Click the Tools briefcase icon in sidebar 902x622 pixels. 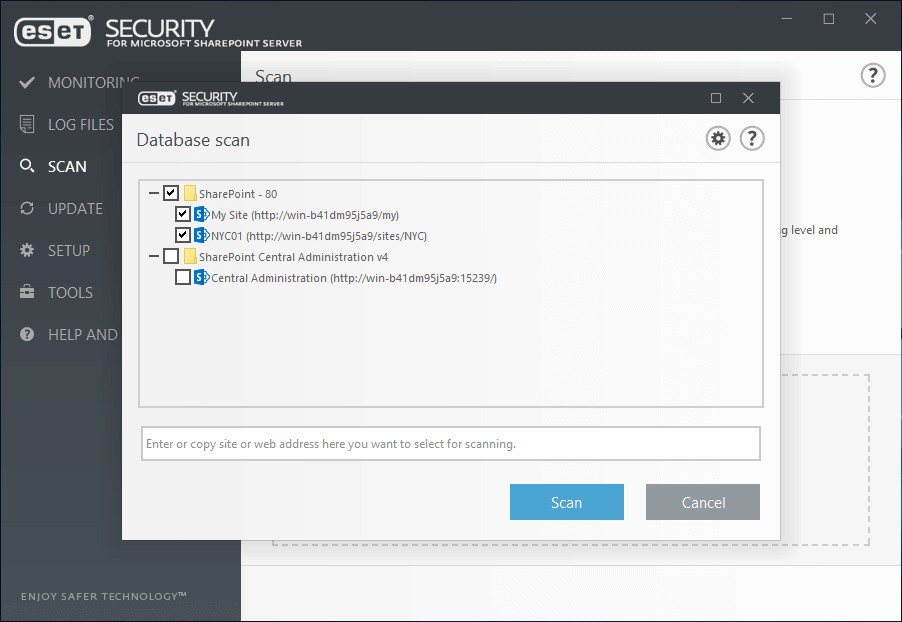[x=26, y=292]
